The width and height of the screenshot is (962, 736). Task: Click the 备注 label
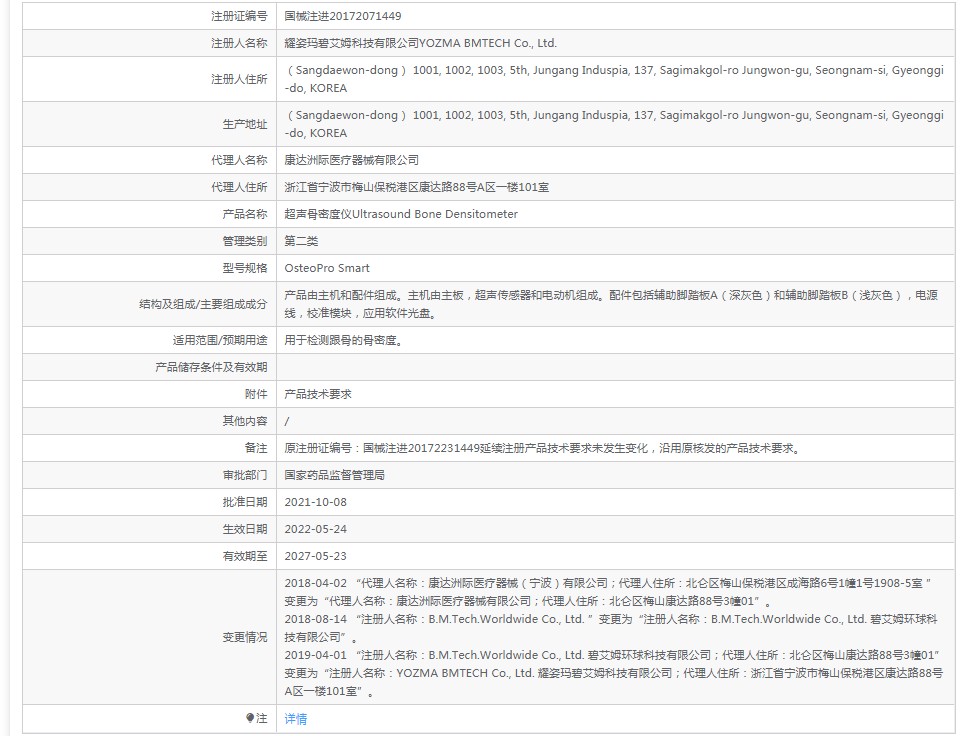[256, 448]
